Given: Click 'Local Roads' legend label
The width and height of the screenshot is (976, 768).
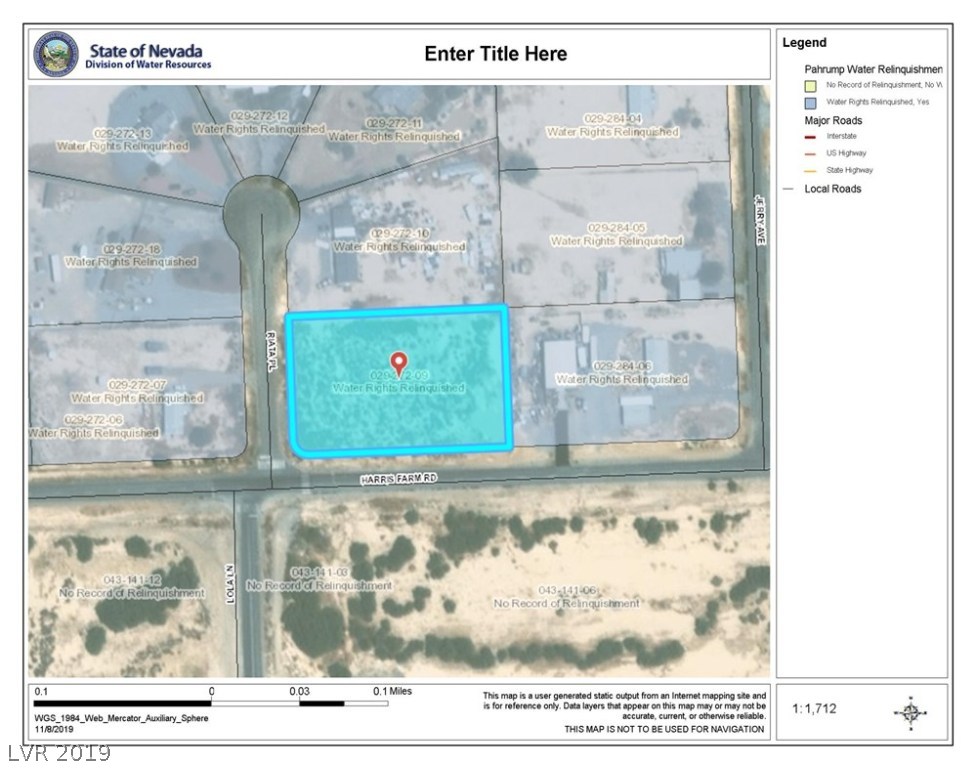Looking at the screenshot, I should point(833,189).
